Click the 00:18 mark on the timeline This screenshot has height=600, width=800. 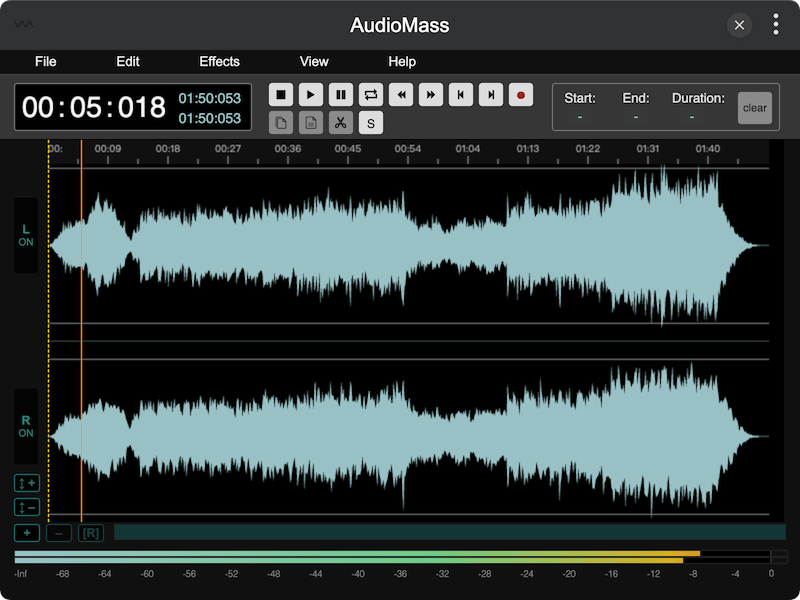click(x=168, y=148)
